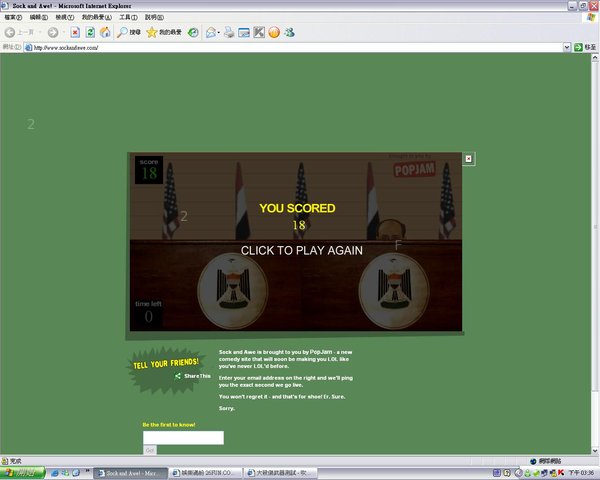Open the 檔案(F) menu
600x480 pixels.
[x=13, y=17]
